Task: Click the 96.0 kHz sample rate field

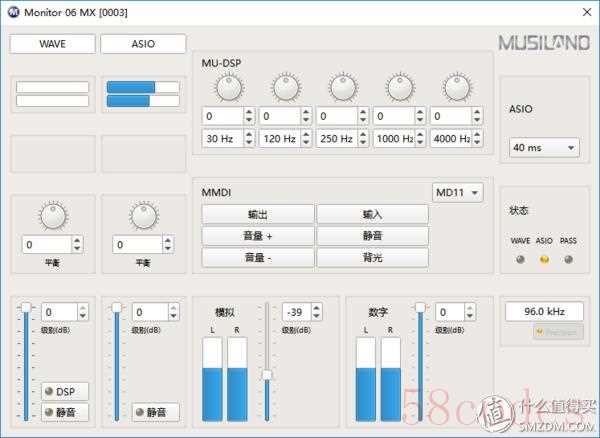Action: (x=544, y=312)
